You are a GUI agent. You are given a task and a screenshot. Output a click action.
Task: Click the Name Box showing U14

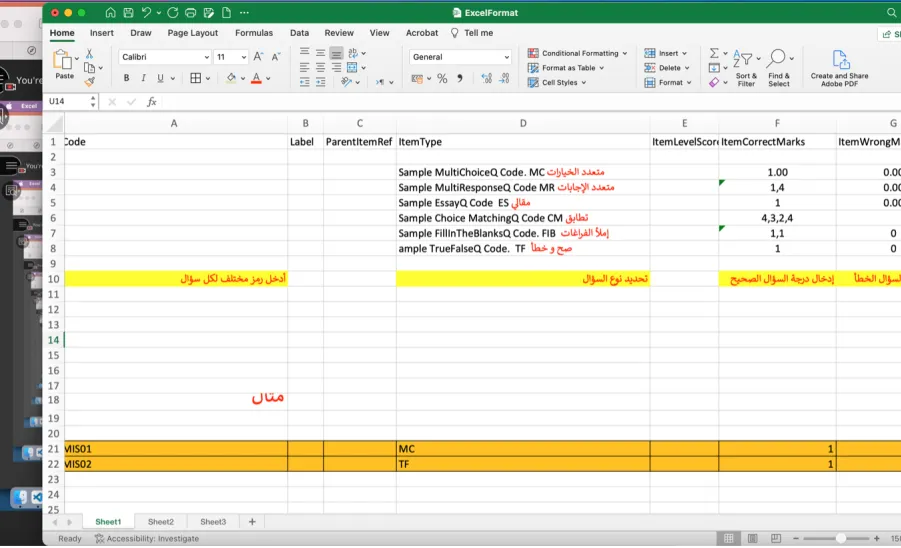pyautogui.click(x=68, y=102)
